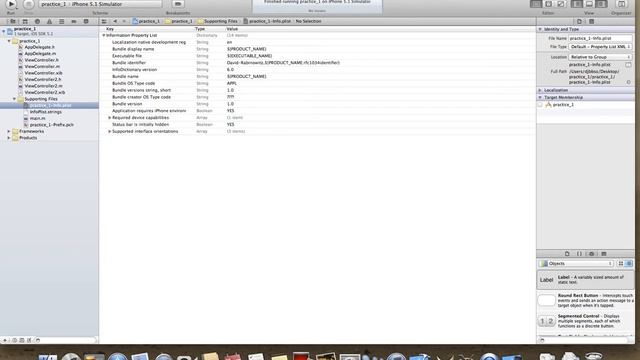Select InfoPlist.strings file

click(45, 112)
